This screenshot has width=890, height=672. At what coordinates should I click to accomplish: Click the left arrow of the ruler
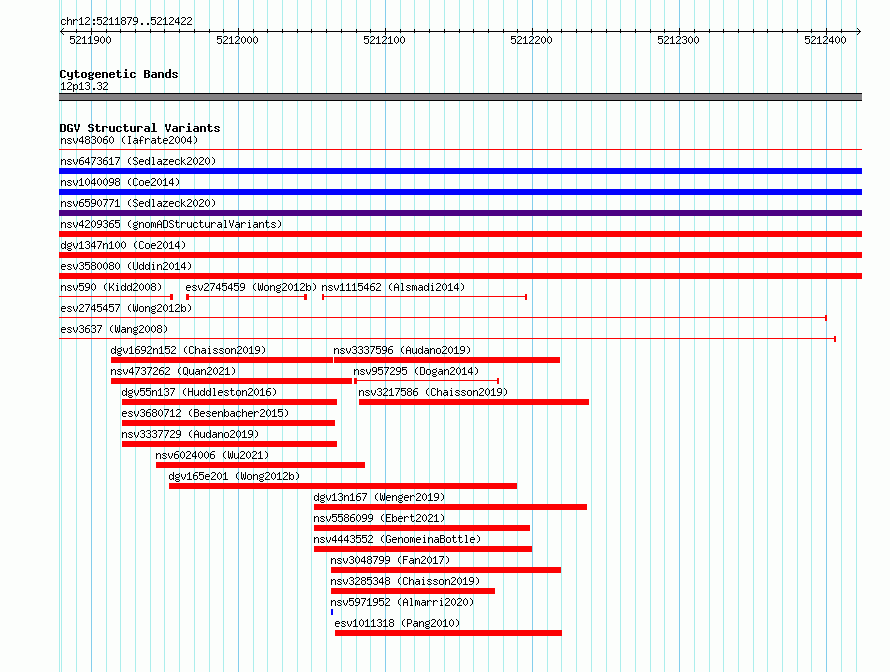pos(62,31)
